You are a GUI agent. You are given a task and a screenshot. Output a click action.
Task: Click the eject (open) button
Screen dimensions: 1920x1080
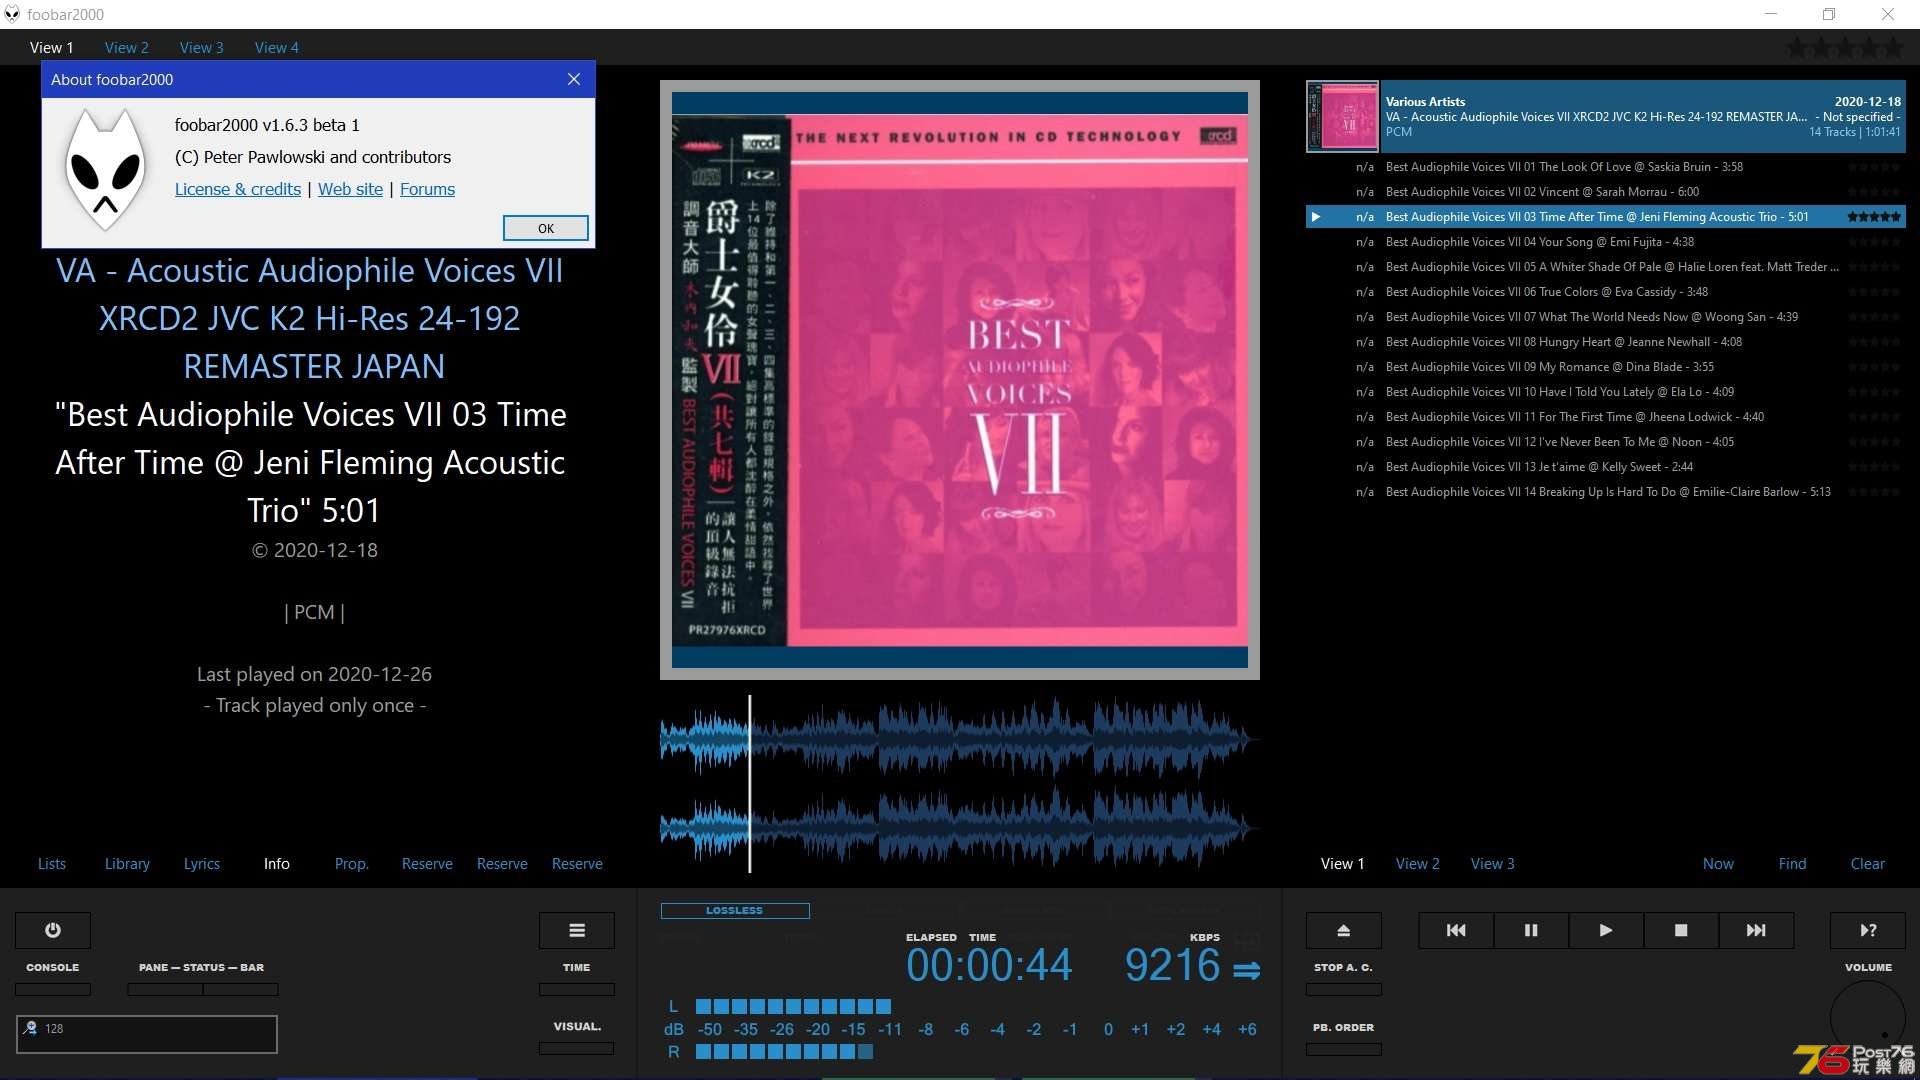click(x=1344, y=930)
